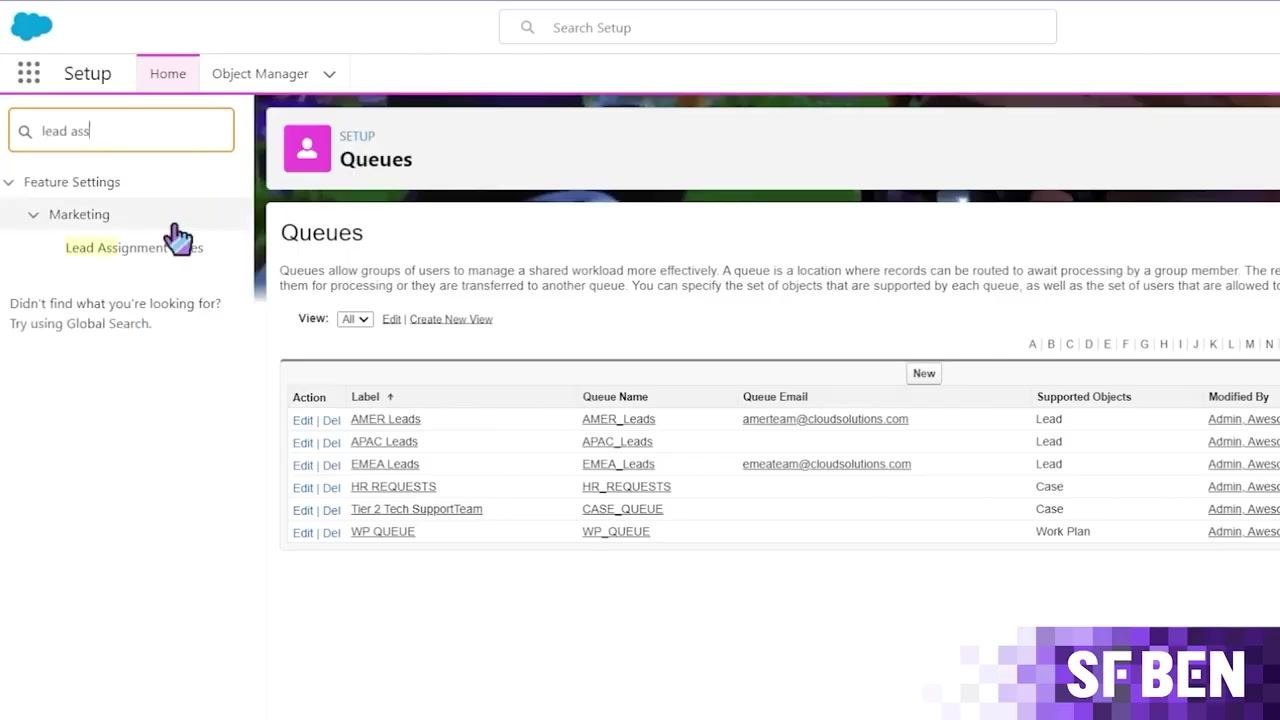Click the Queue Name column header
This screenshot has width=1280, height=720.
coord(615,397)
